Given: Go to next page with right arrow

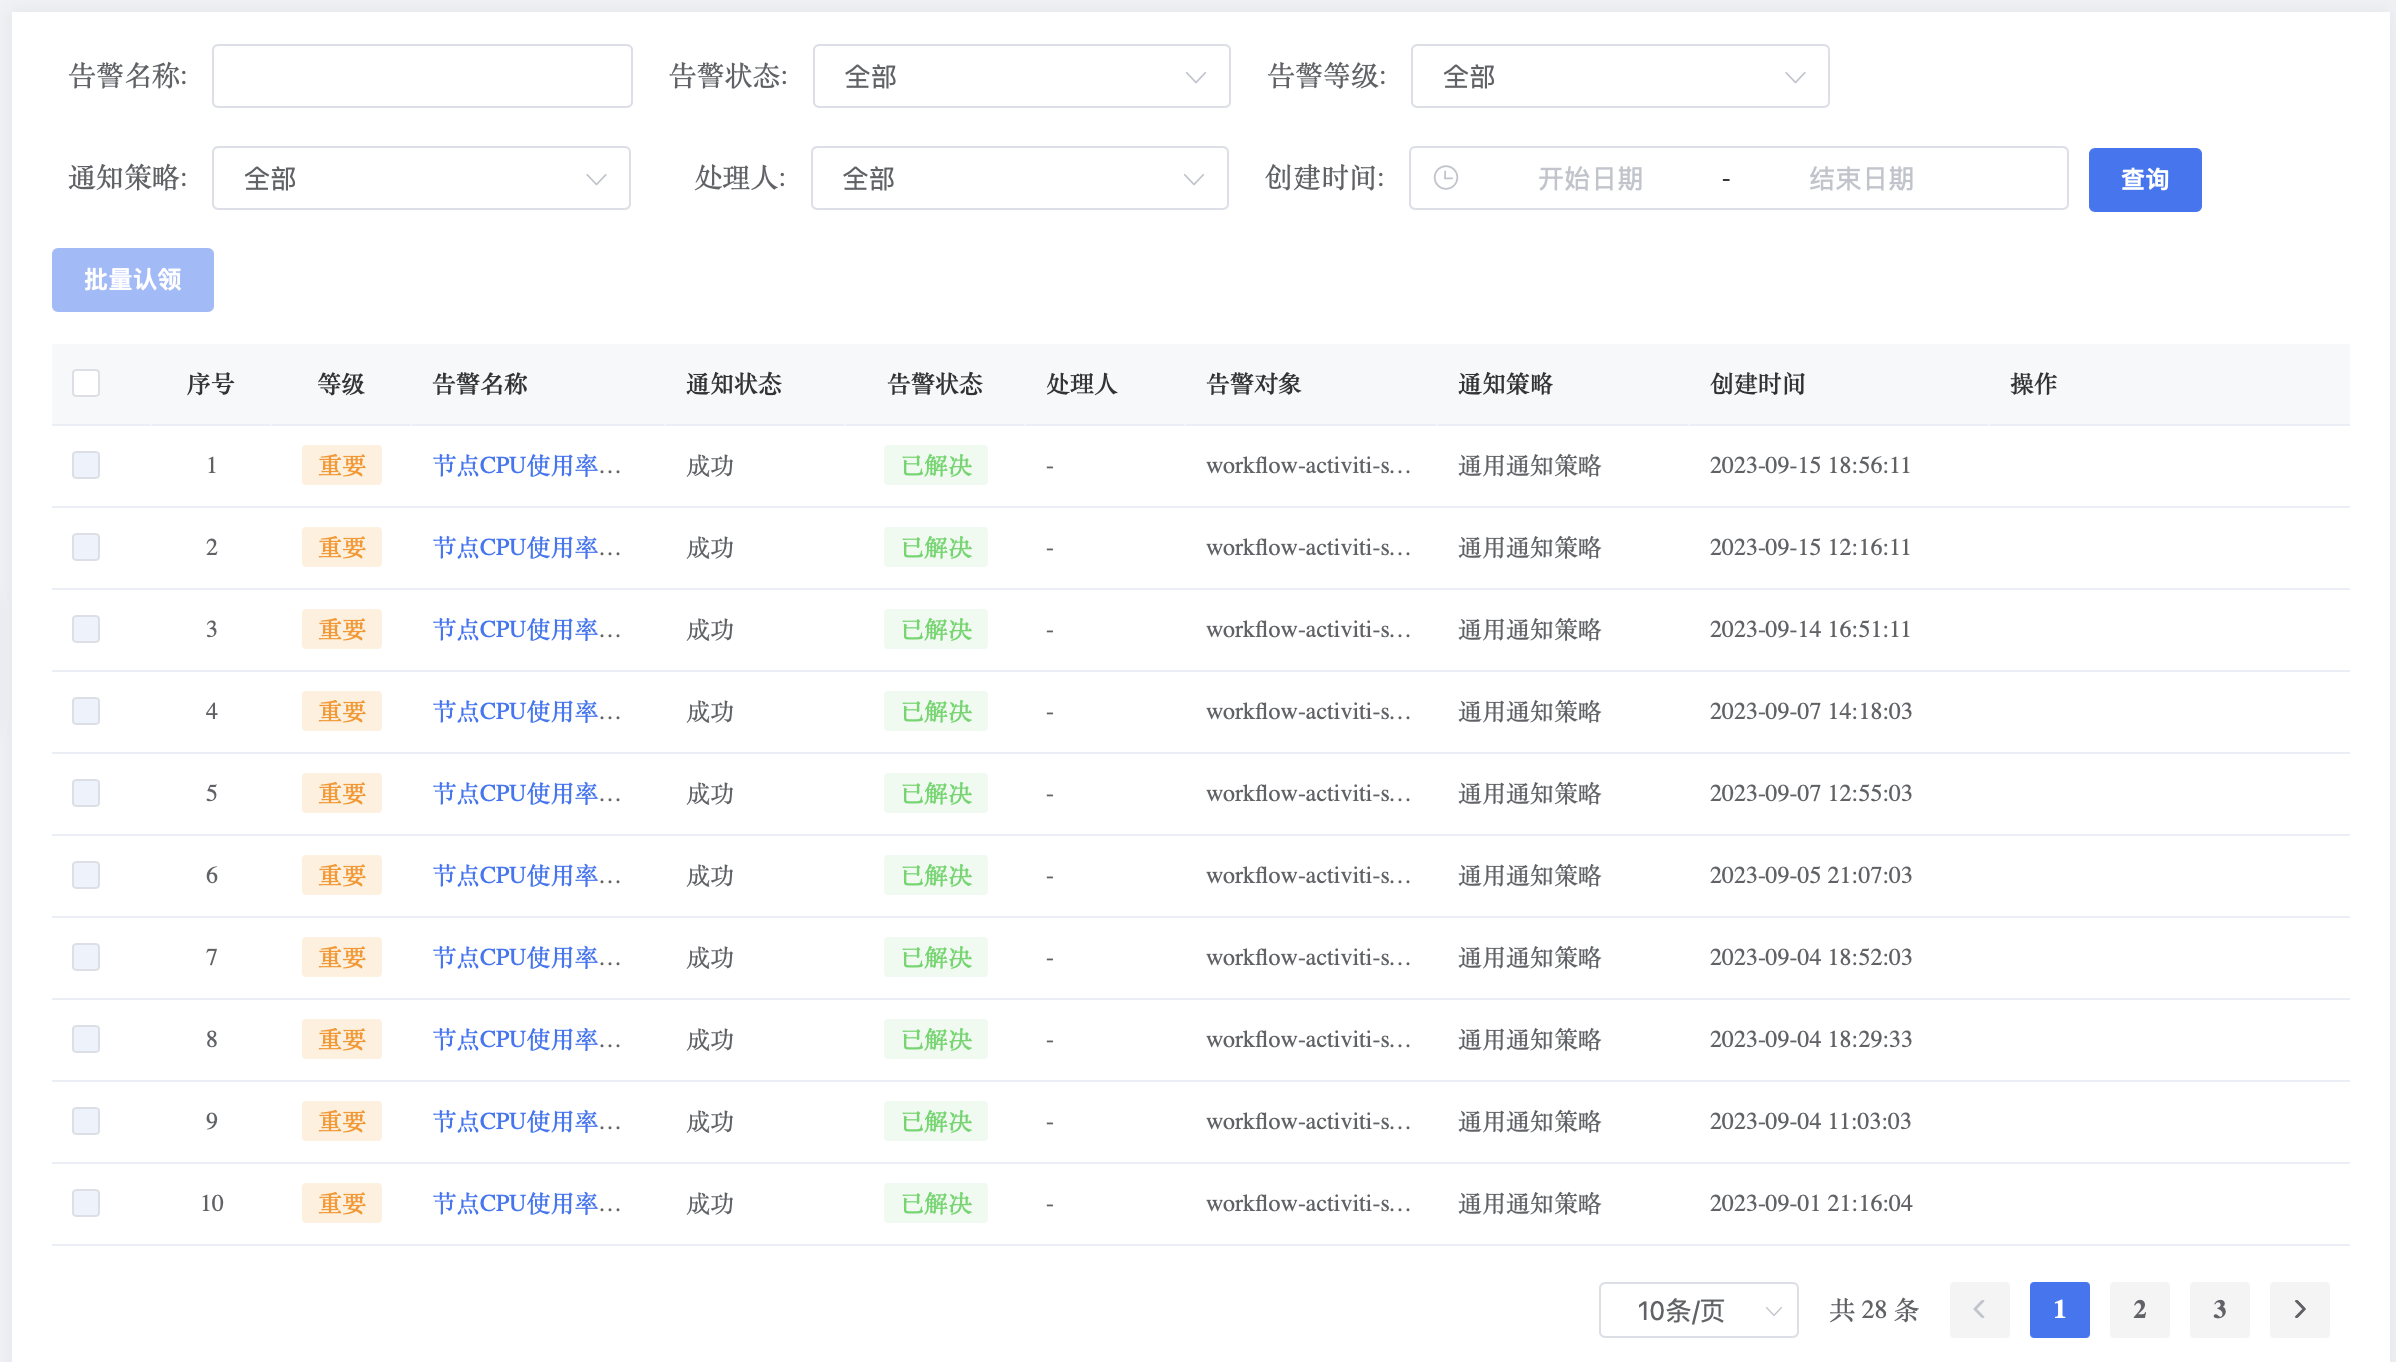Looking at the screenshot, I should click(x=2299, y=1309).
